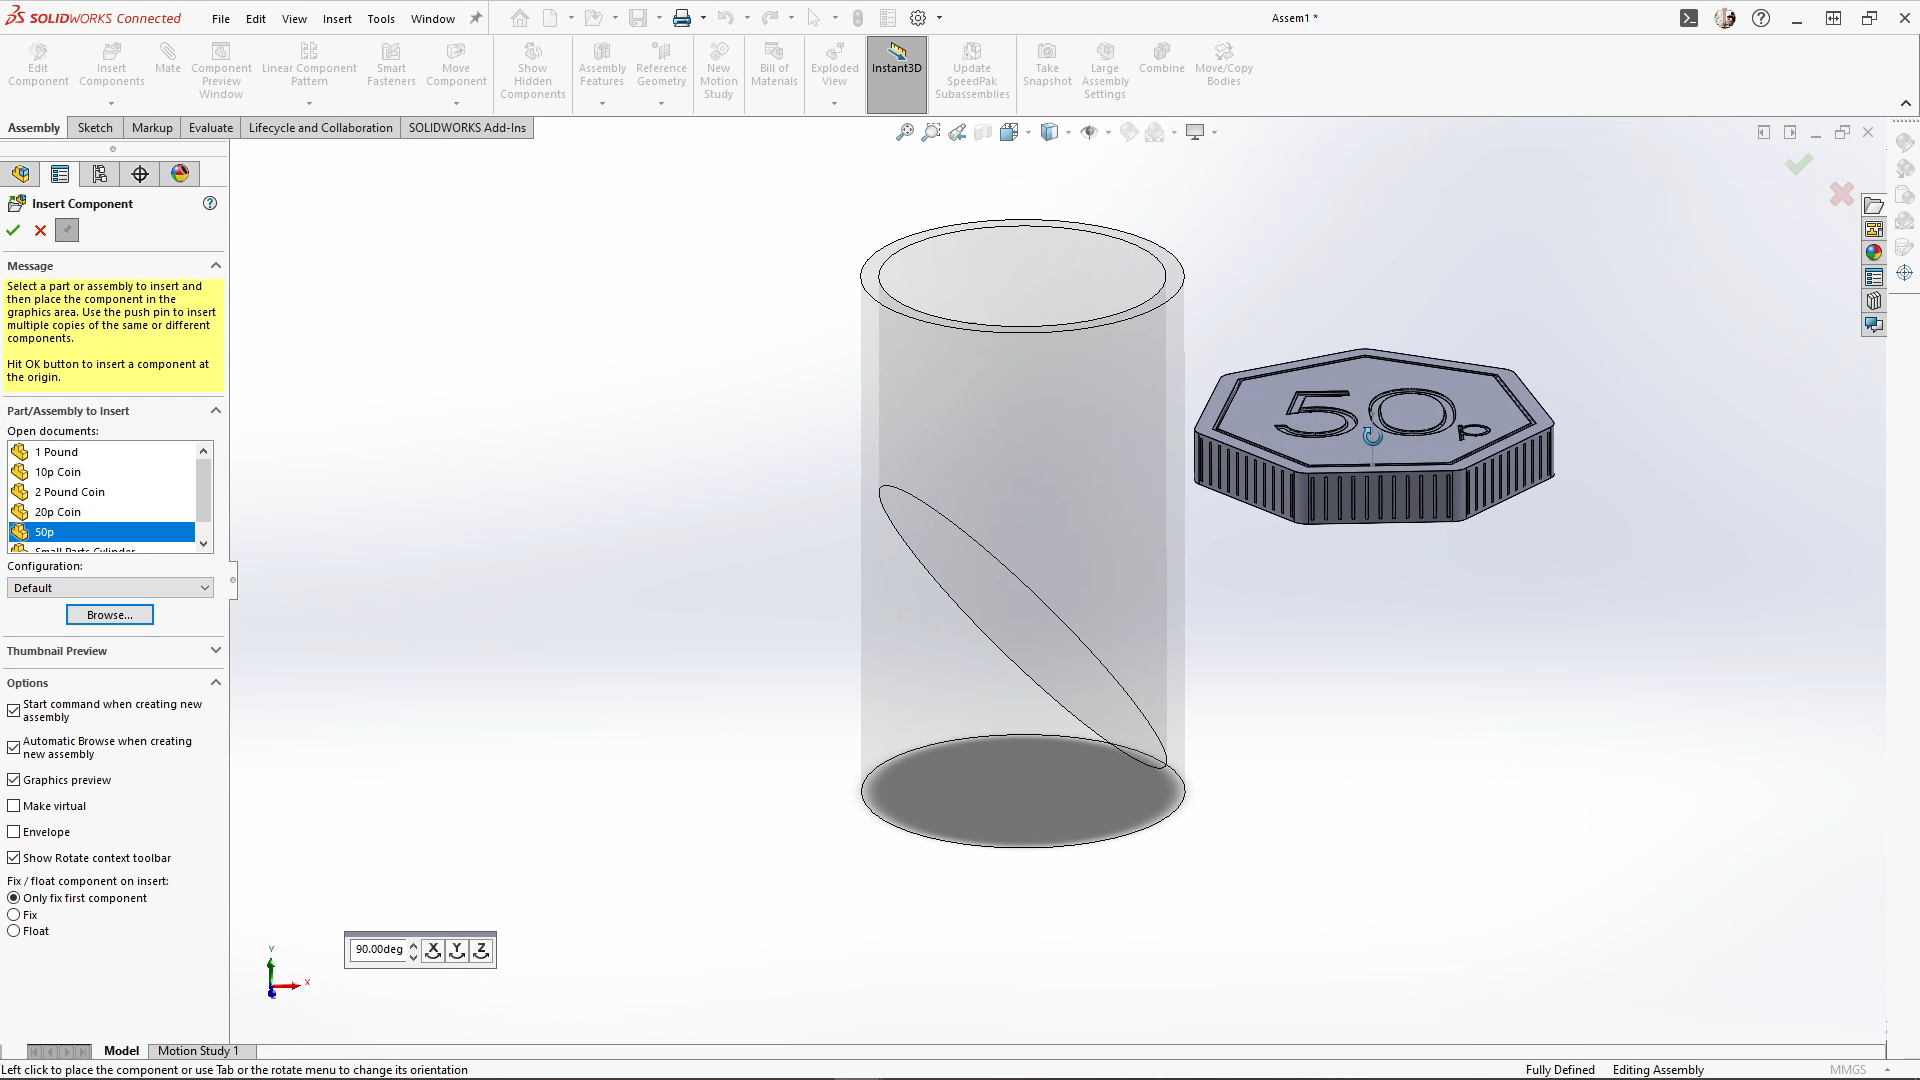
Task: Click the Zoom to Fit icon
Action: [904, 132]
